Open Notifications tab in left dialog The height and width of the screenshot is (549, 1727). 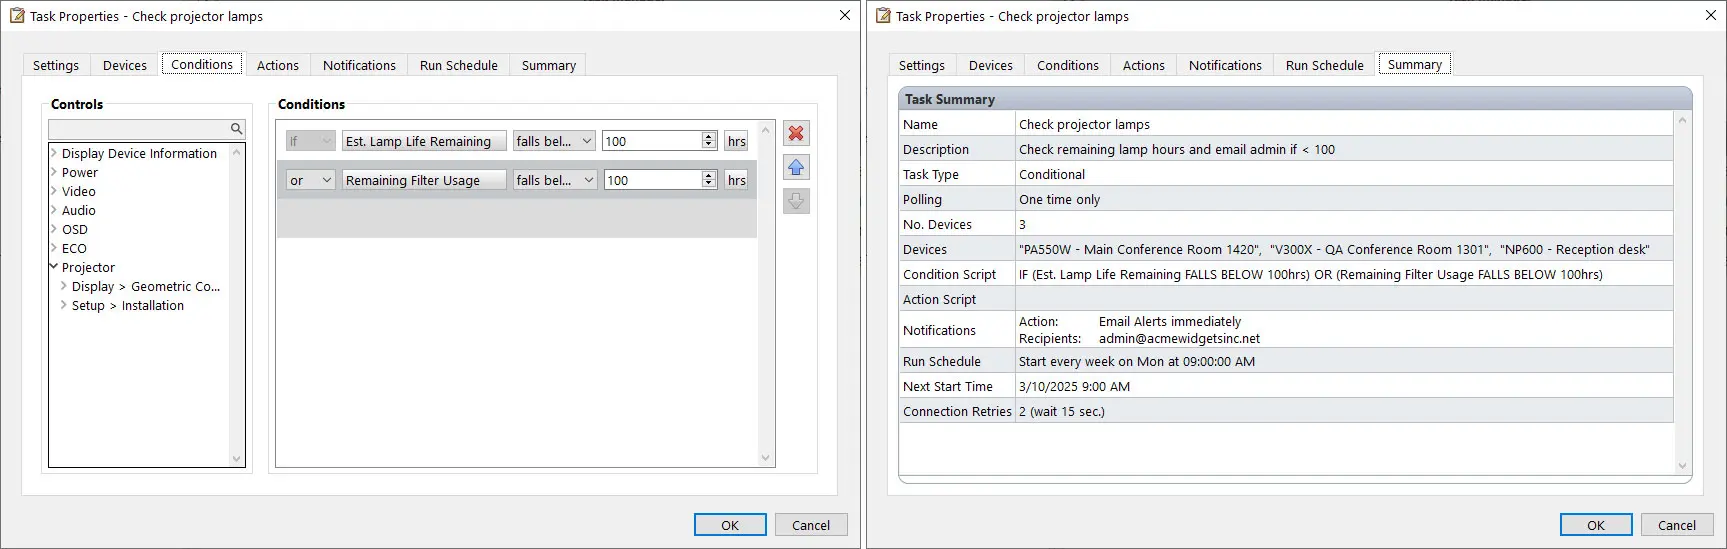click(x=359, y=65)
